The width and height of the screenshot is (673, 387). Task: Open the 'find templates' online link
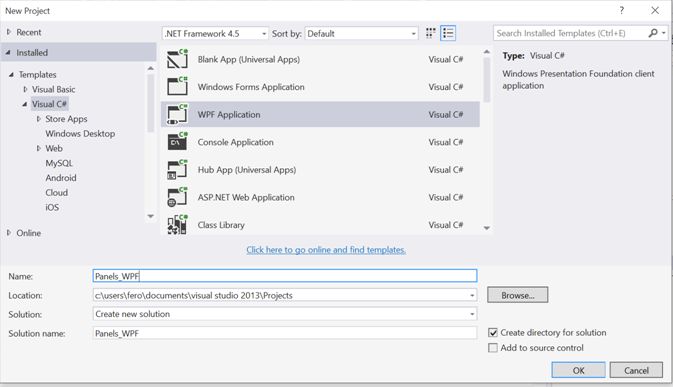[x=326, y=250]
